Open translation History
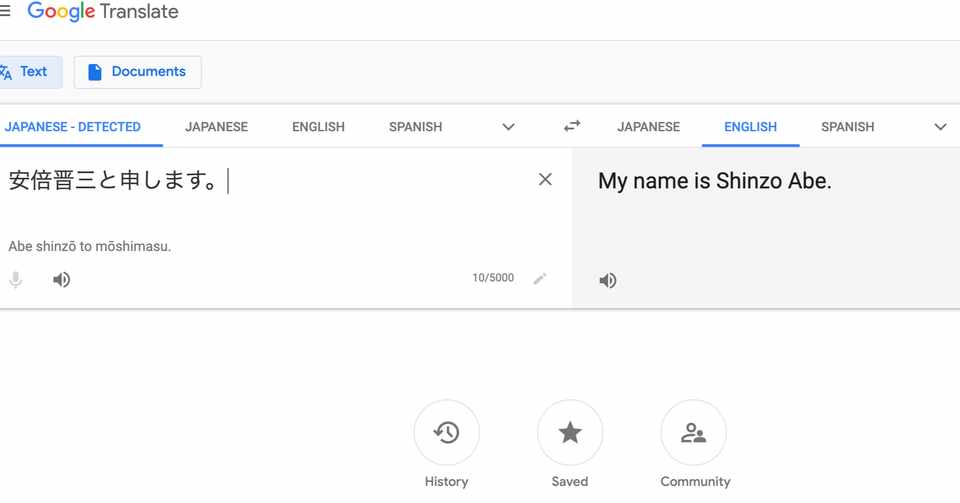 [x=446, y=433]
